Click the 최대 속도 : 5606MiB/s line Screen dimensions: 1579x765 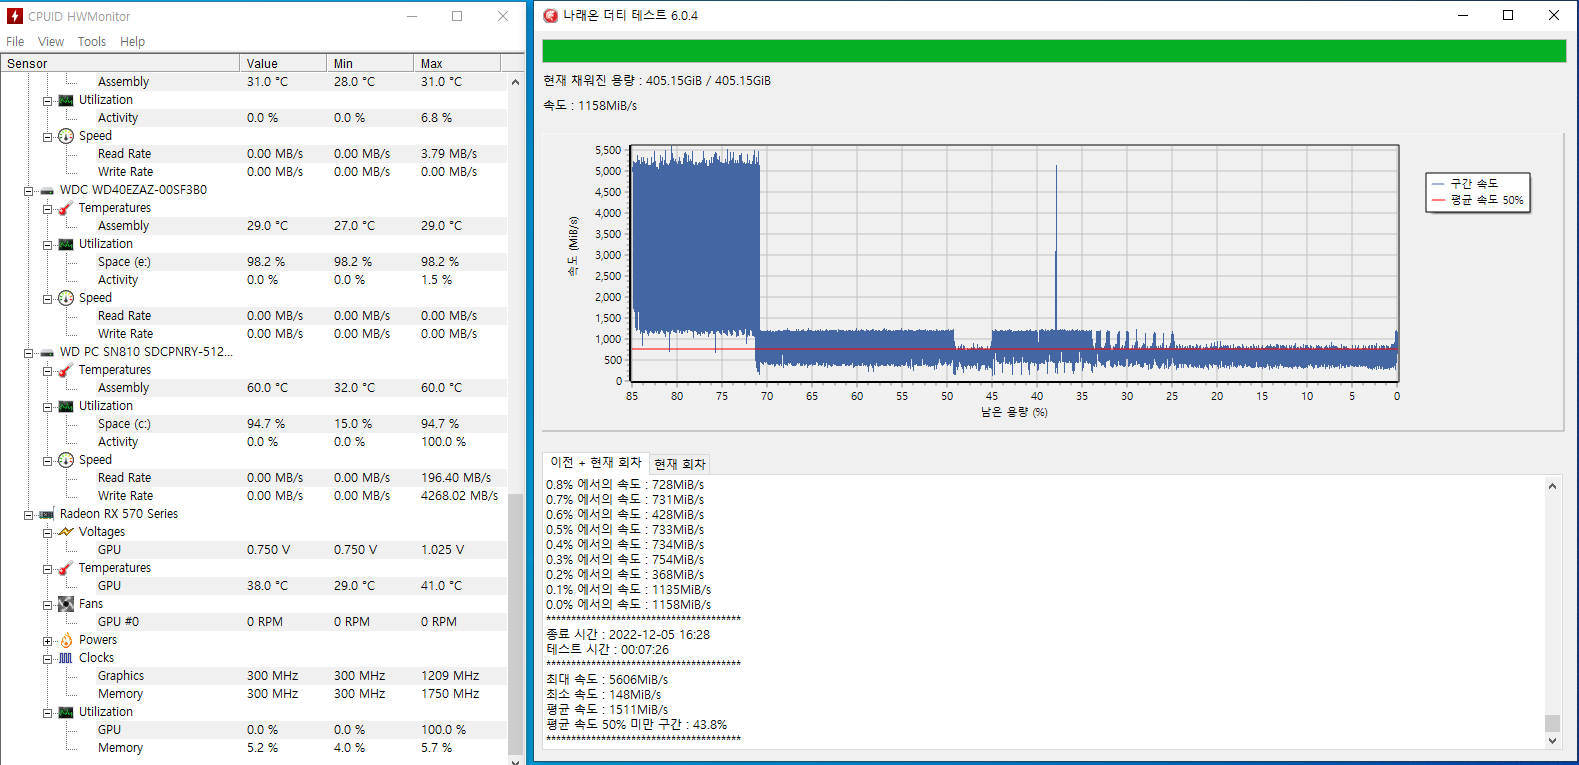coord(607,679)
